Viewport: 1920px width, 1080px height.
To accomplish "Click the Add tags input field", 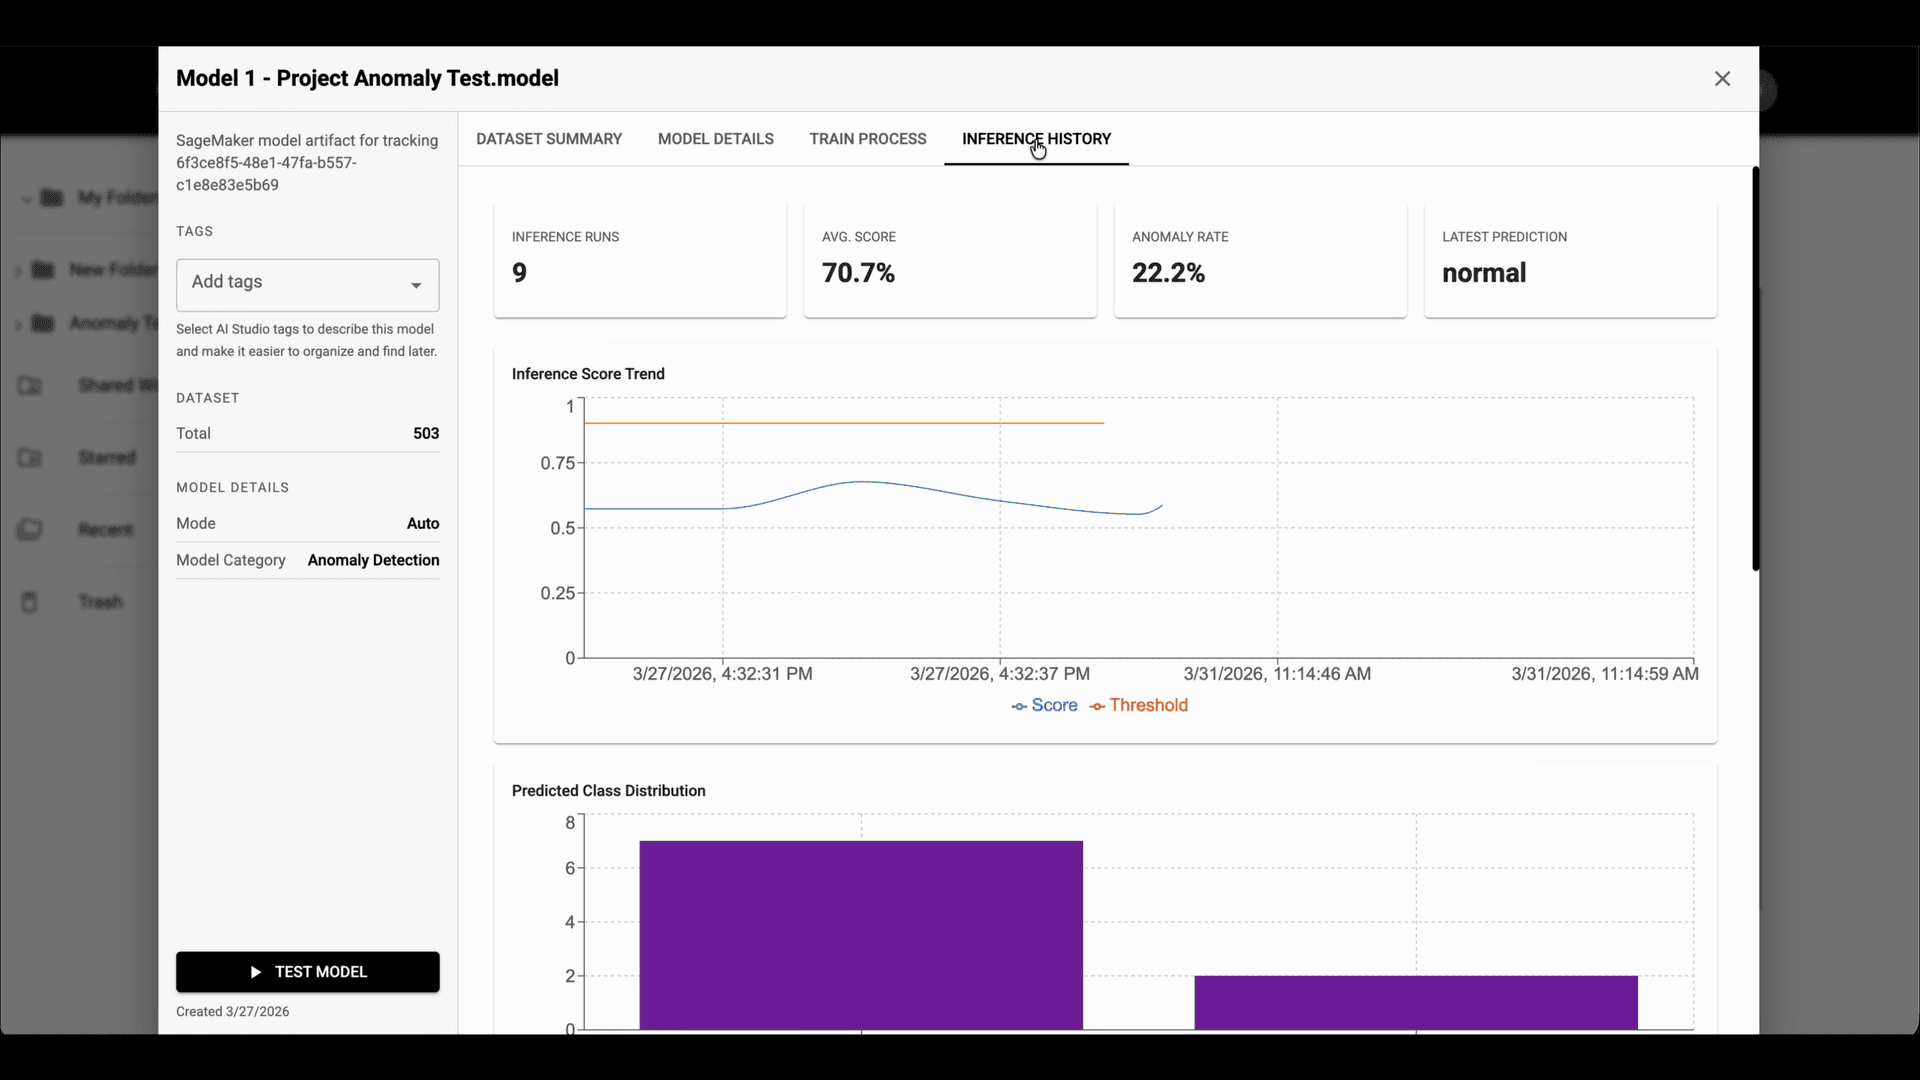I will 290,283.
